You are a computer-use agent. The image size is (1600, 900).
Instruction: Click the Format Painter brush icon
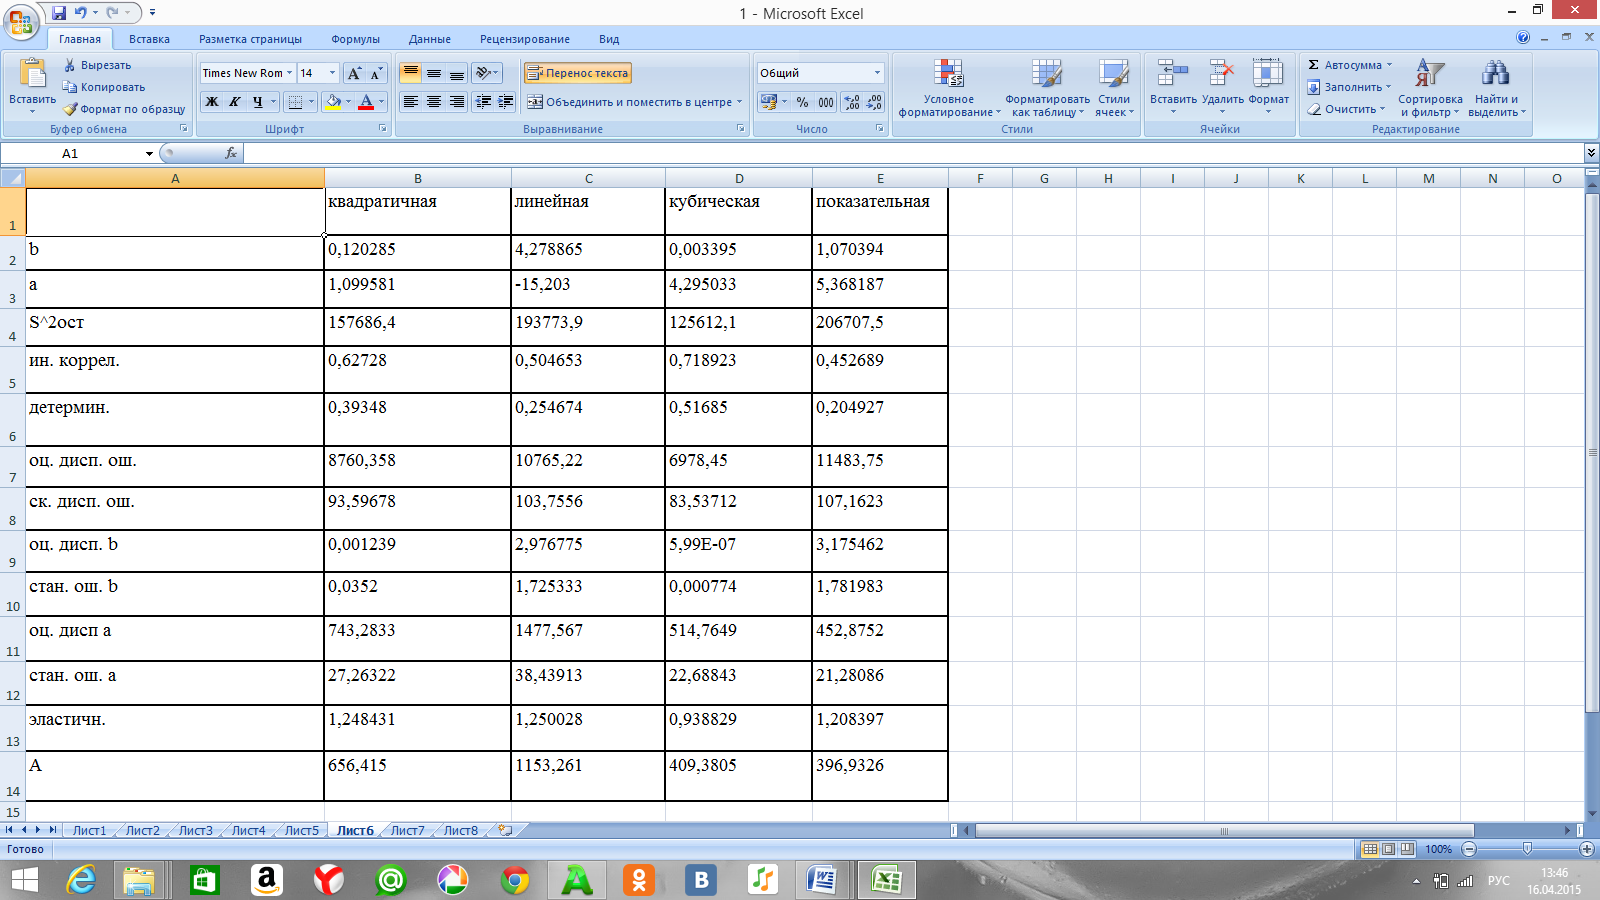(x=70, y=109)
